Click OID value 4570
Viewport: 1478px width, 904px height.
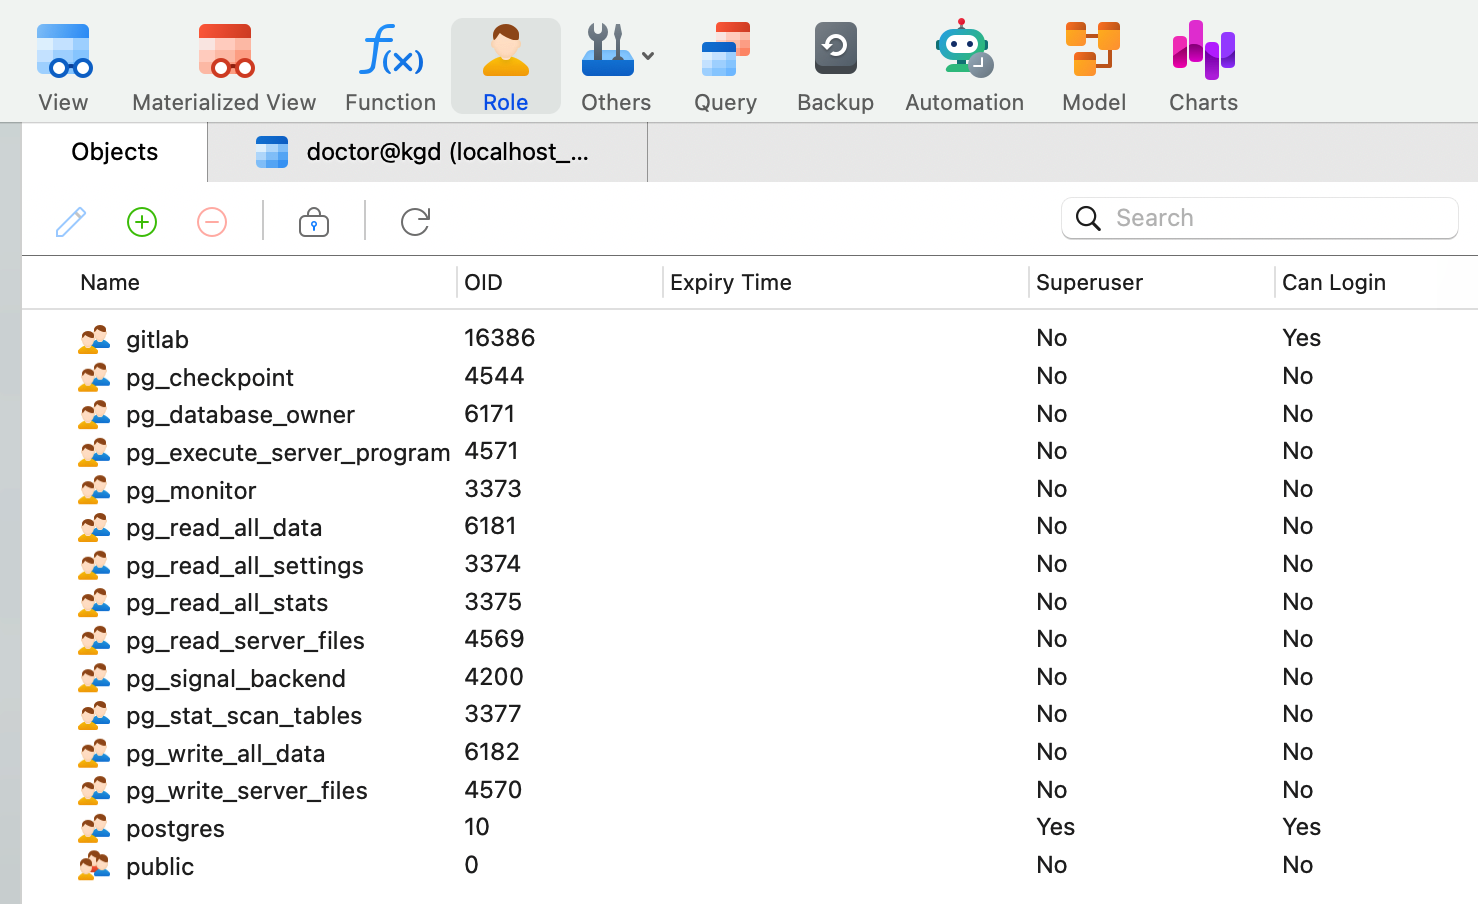493,790
